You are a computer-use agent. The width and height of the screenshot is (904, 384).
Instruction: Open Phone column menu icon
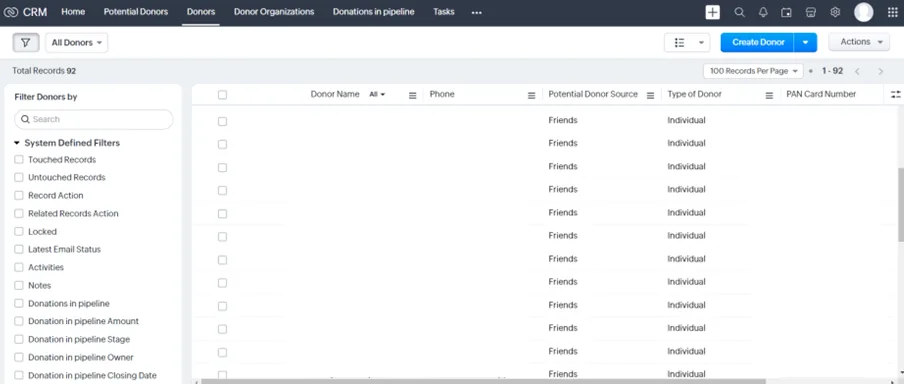(532, 95)
